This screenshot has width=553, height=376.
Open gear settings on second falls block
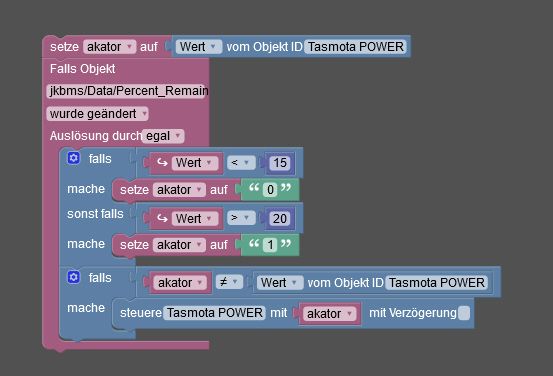[x=73, y=277]
